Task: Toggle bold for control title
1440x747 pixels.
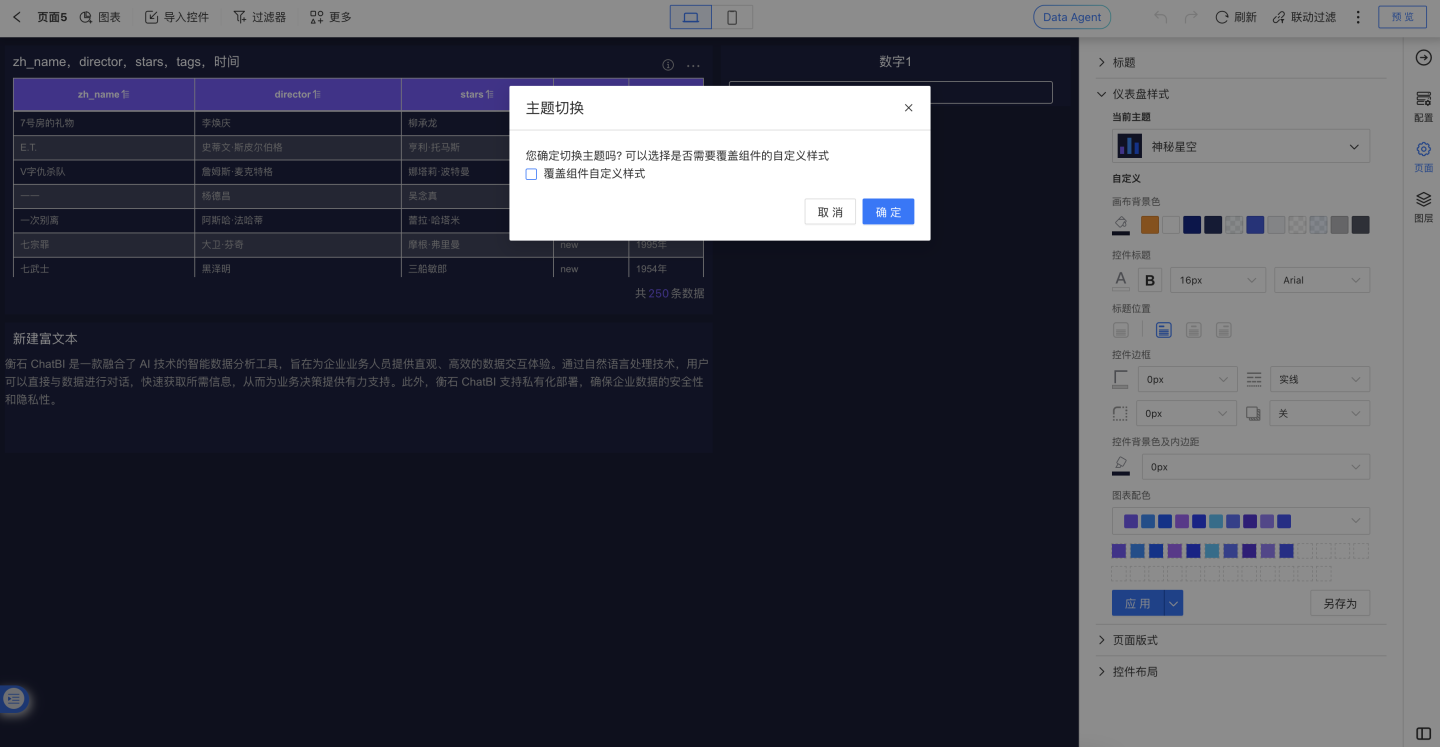Action: click(1150, 280)
